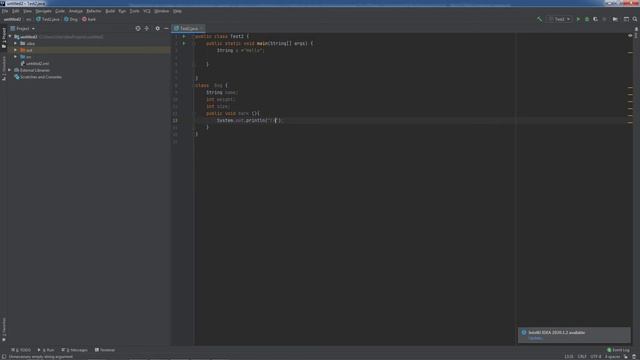Open Project Structure icon in toolbar
Screen dimensions: 640x360
615,19
